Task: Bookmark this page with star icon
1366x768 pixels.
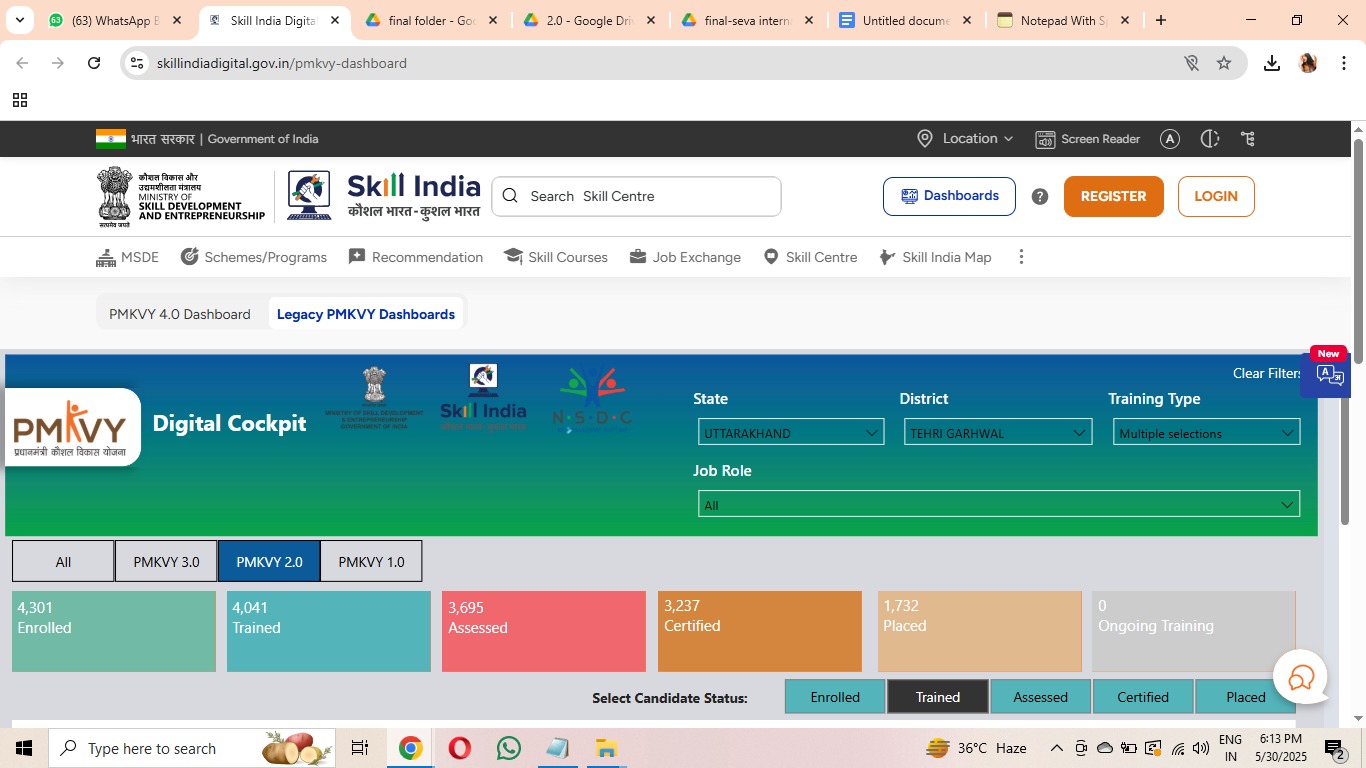Action: pyautogui.click(x=1224, y=63)
